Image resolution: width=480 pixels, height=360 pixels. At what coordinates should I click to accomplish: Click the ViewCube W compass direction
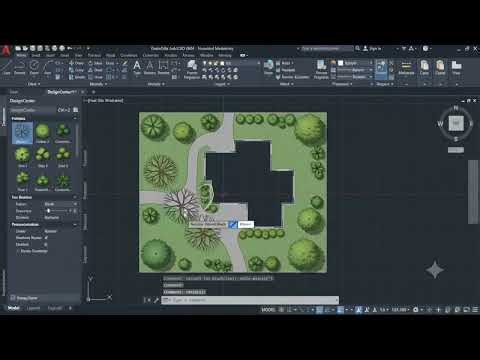pyautogui.click(x=440, y=124)
